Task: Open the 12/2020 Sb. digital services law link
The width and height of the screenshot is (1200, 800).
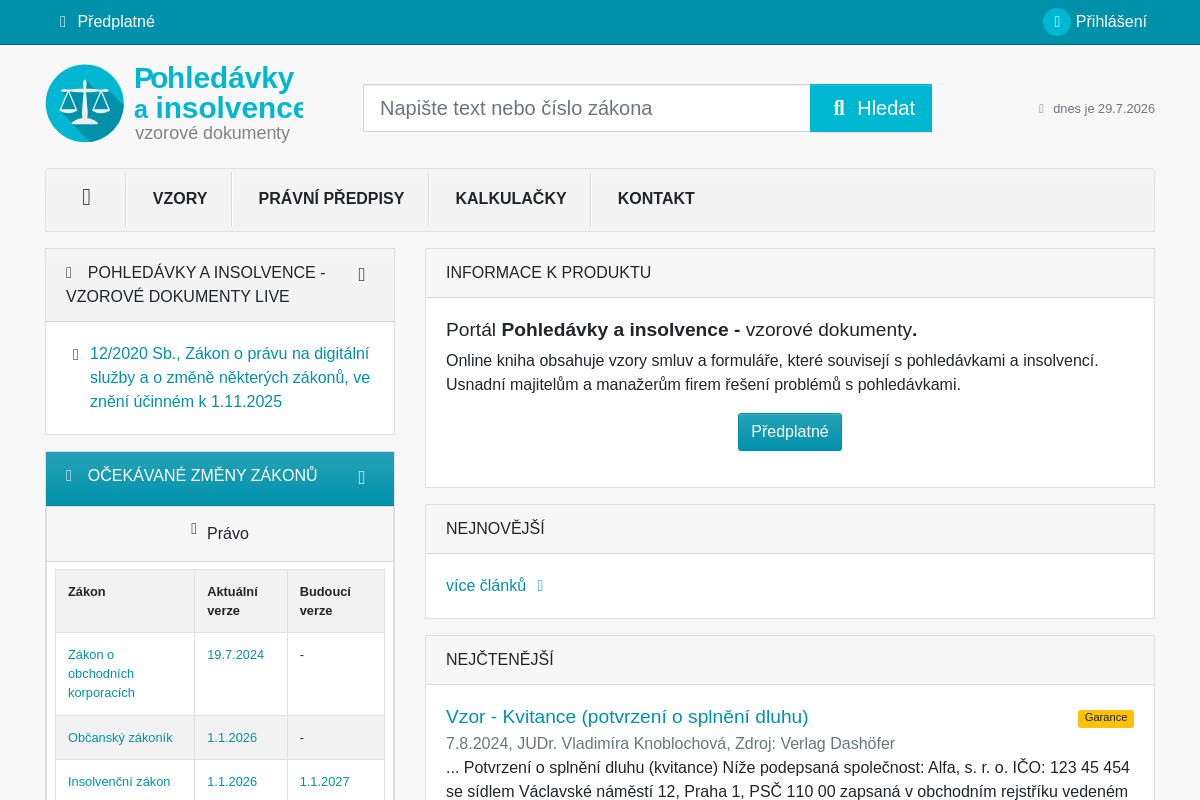Action: (x=230, y=378)
